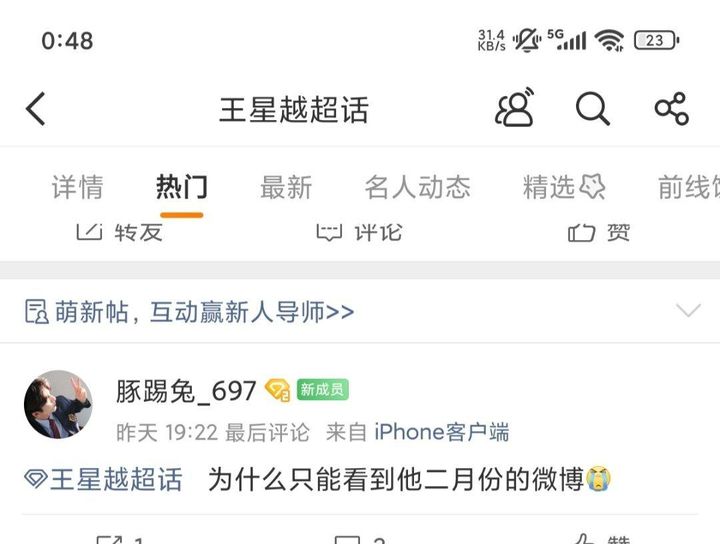This screenshot has height=544, width=720.
Task: Open the 精选 tab
Action: [x=564, y=187]
